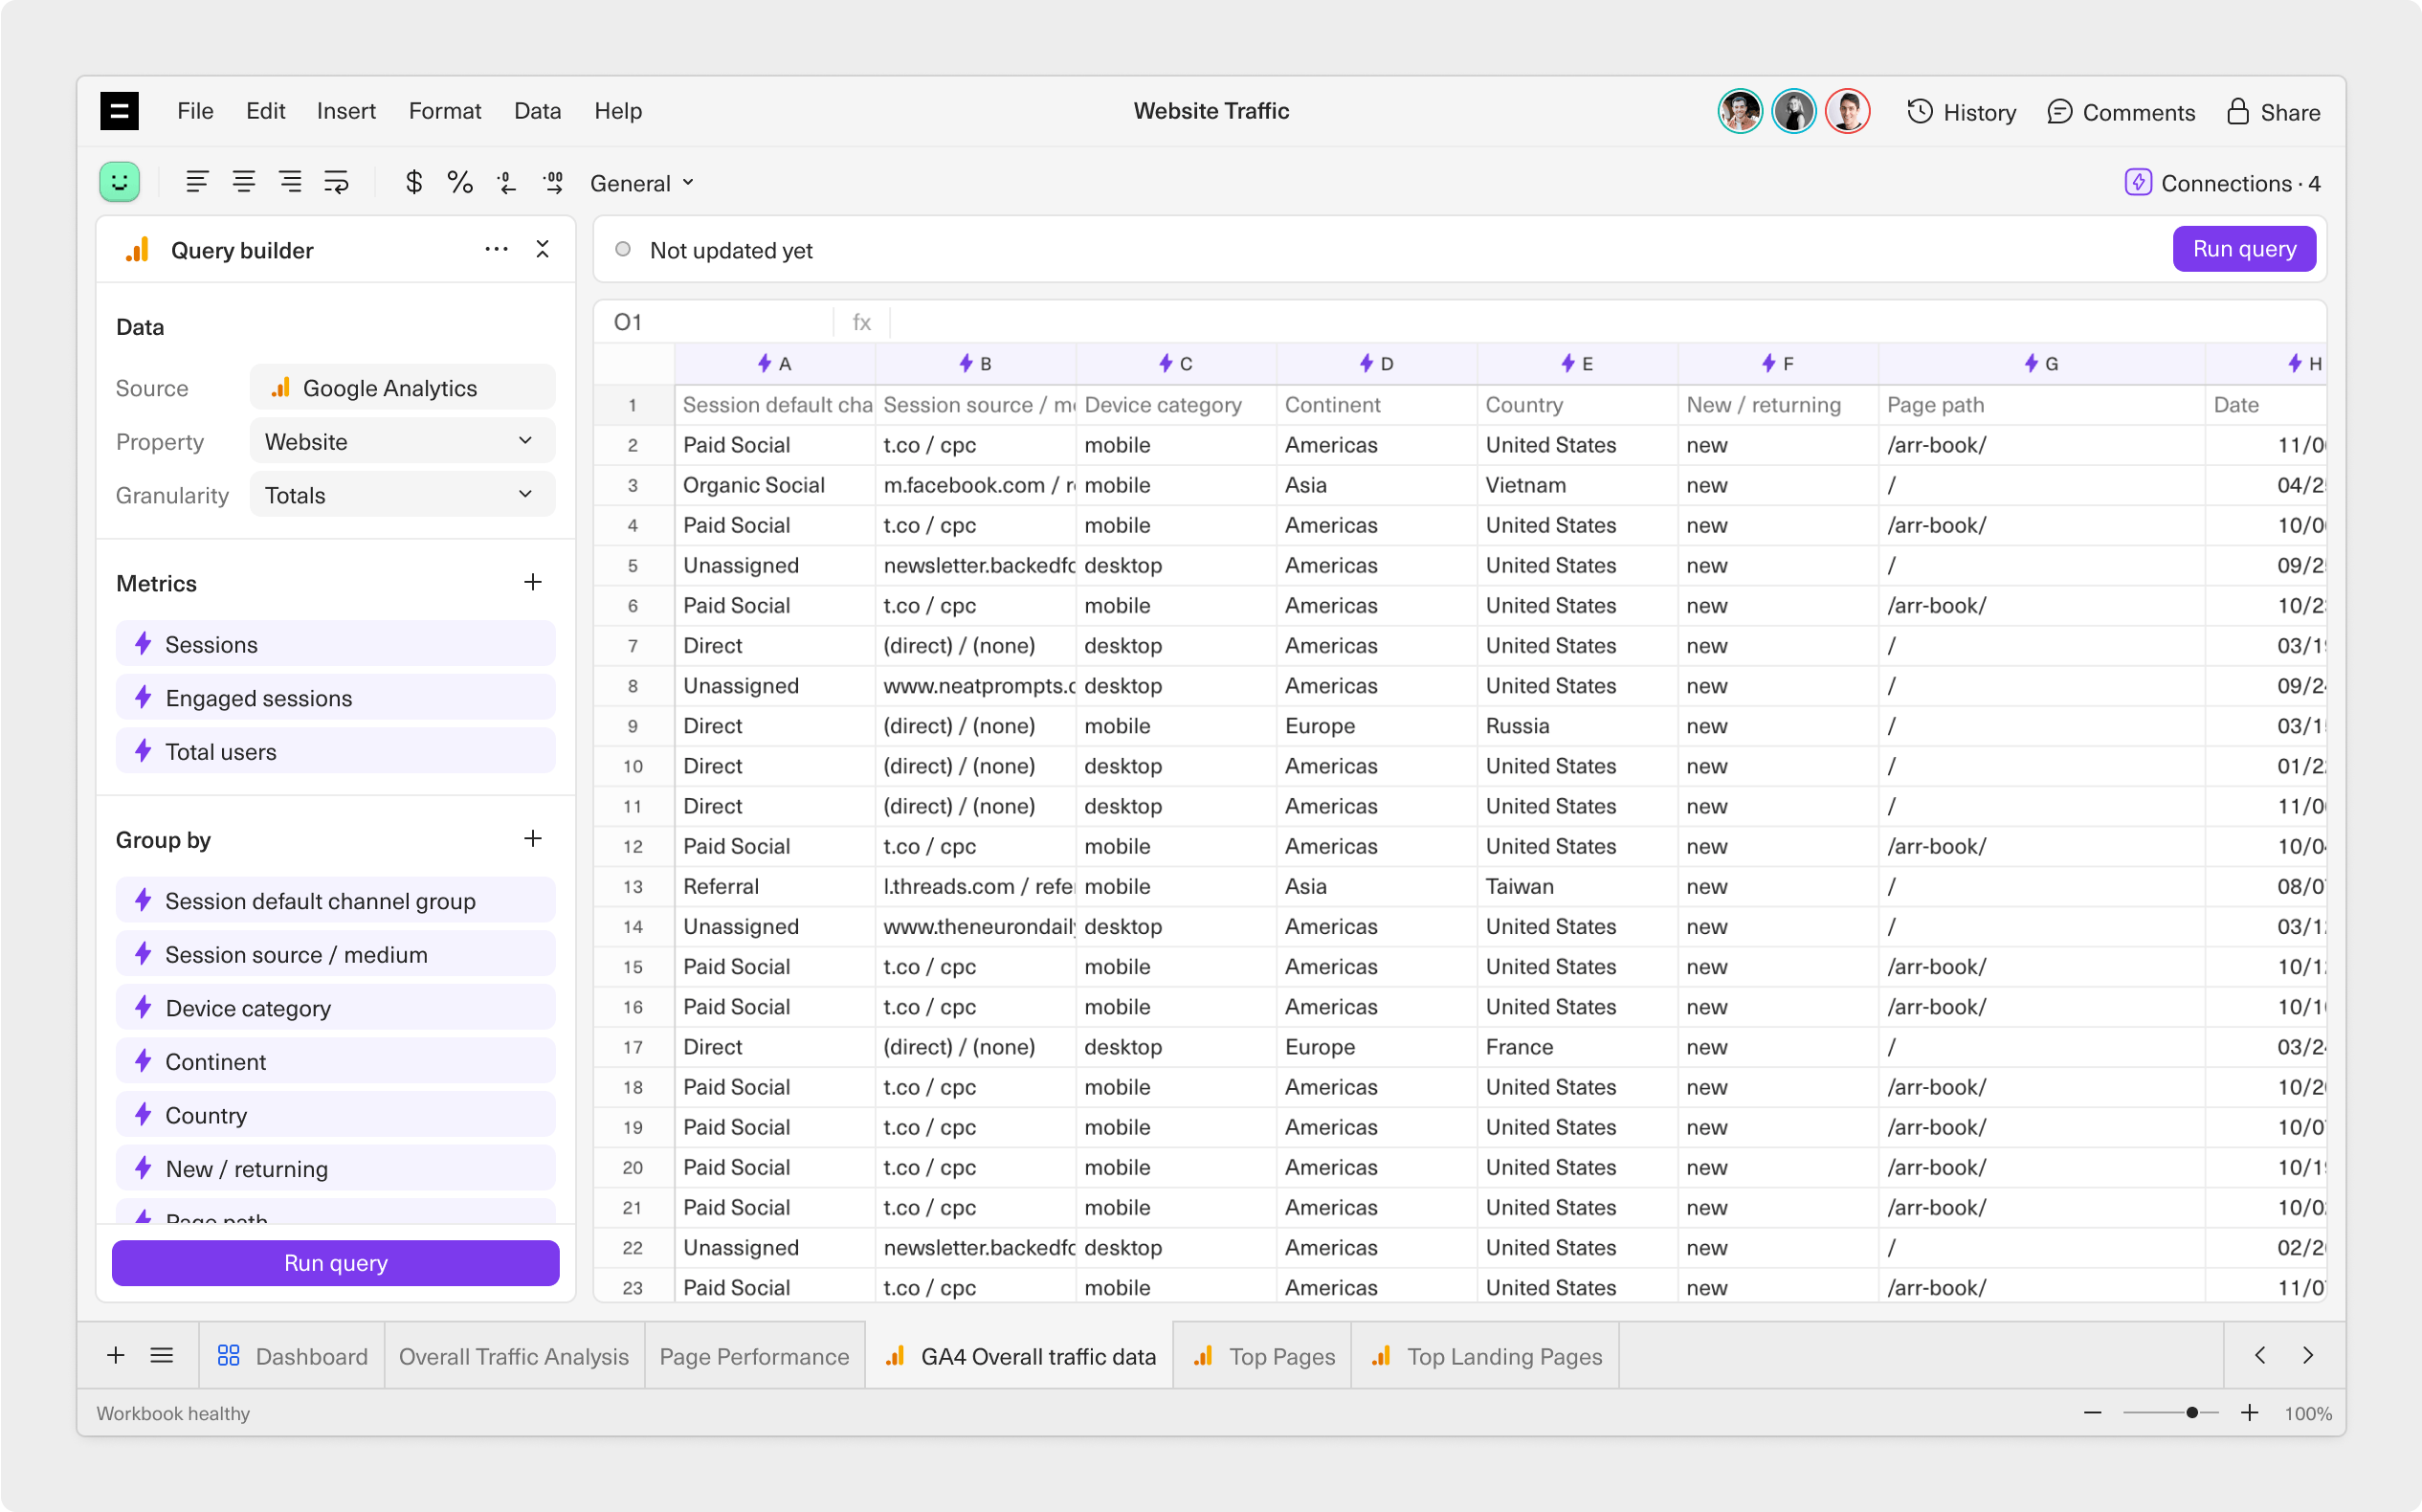Apply percent format
The image size is (2422, 1512).
pyautogui.click(x=460, y=182)
